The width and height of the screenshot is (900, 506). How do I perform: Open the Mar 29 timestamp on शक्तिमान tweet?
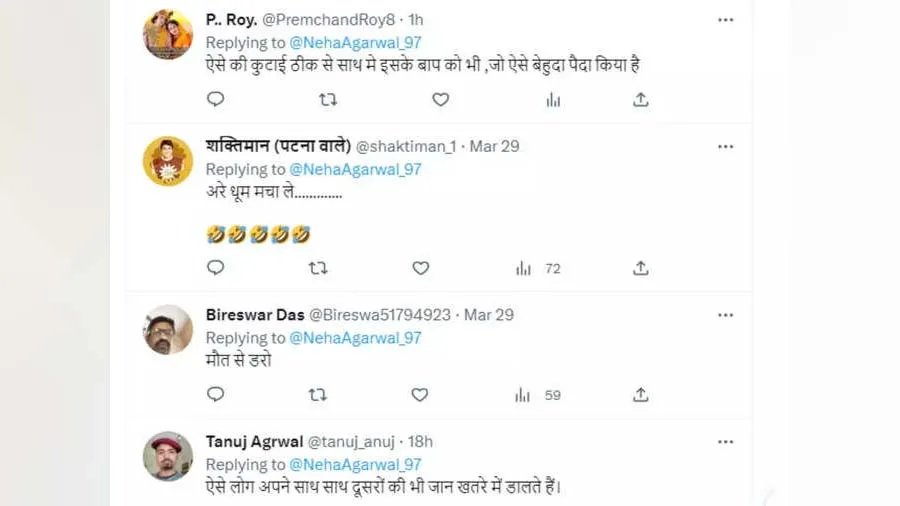pyautogui.click(x=494, y=146)
